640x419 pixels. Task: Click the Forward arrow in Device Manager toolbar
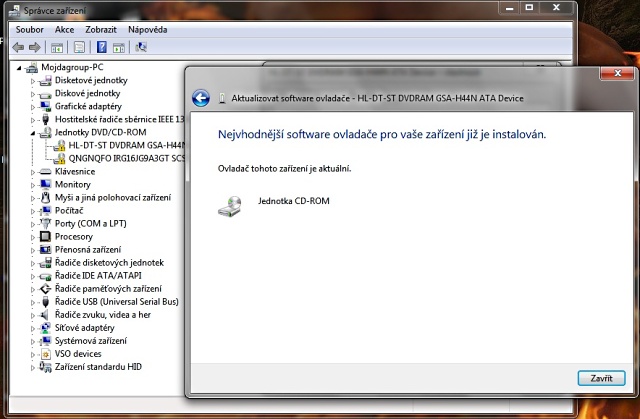point(35,47)
